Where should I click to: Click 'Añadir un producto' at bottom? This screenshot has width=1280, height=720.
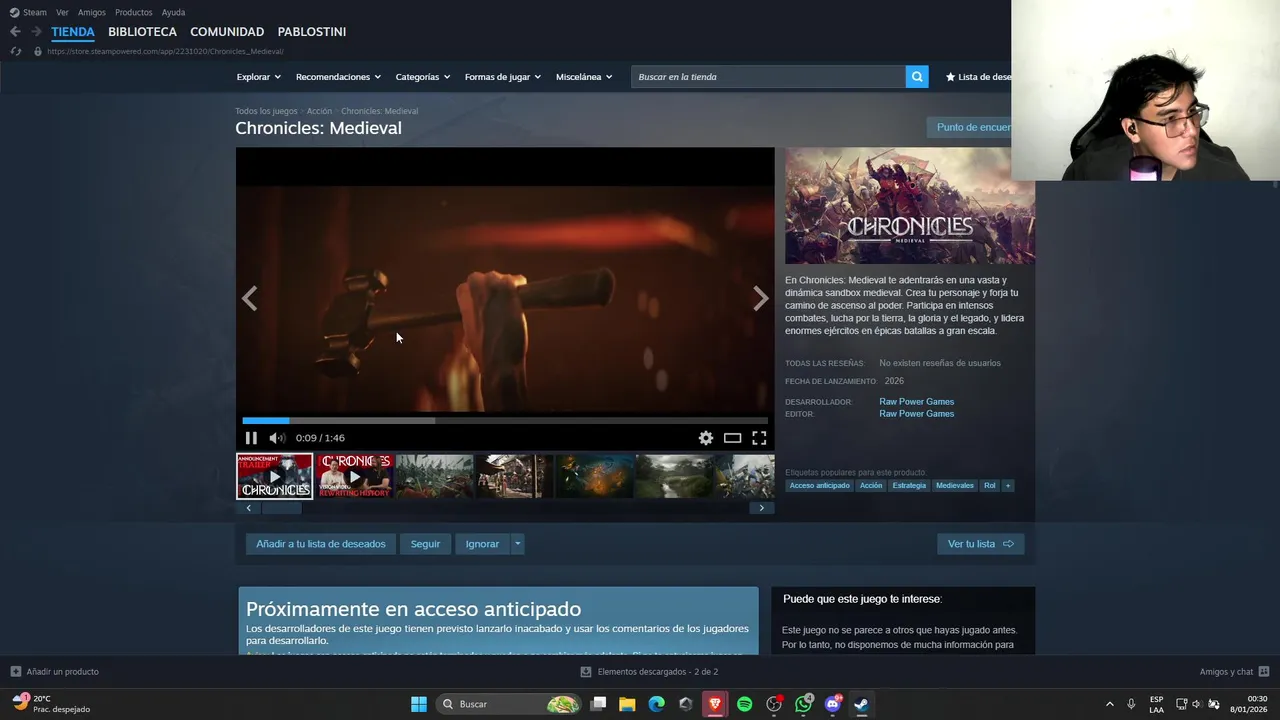pyautogui.click(x=55, y=672)
